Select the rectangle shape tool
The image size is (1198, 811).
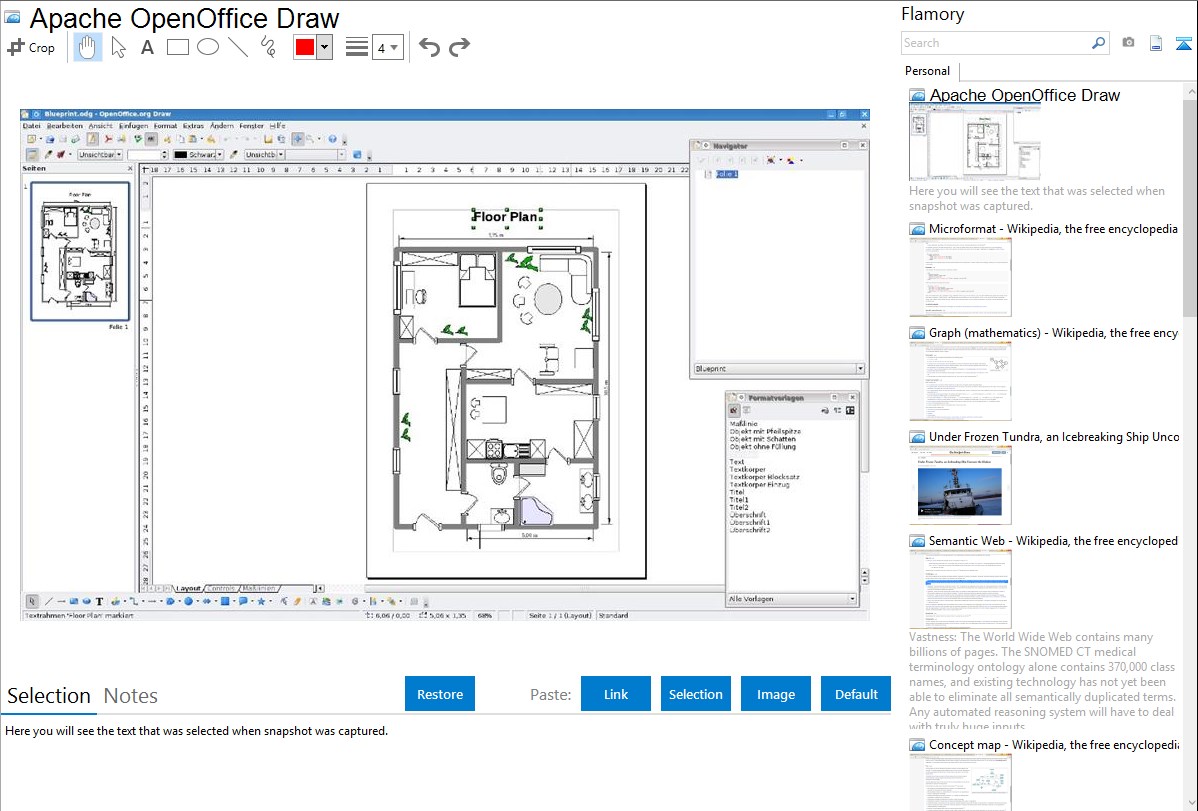(177, 47)
